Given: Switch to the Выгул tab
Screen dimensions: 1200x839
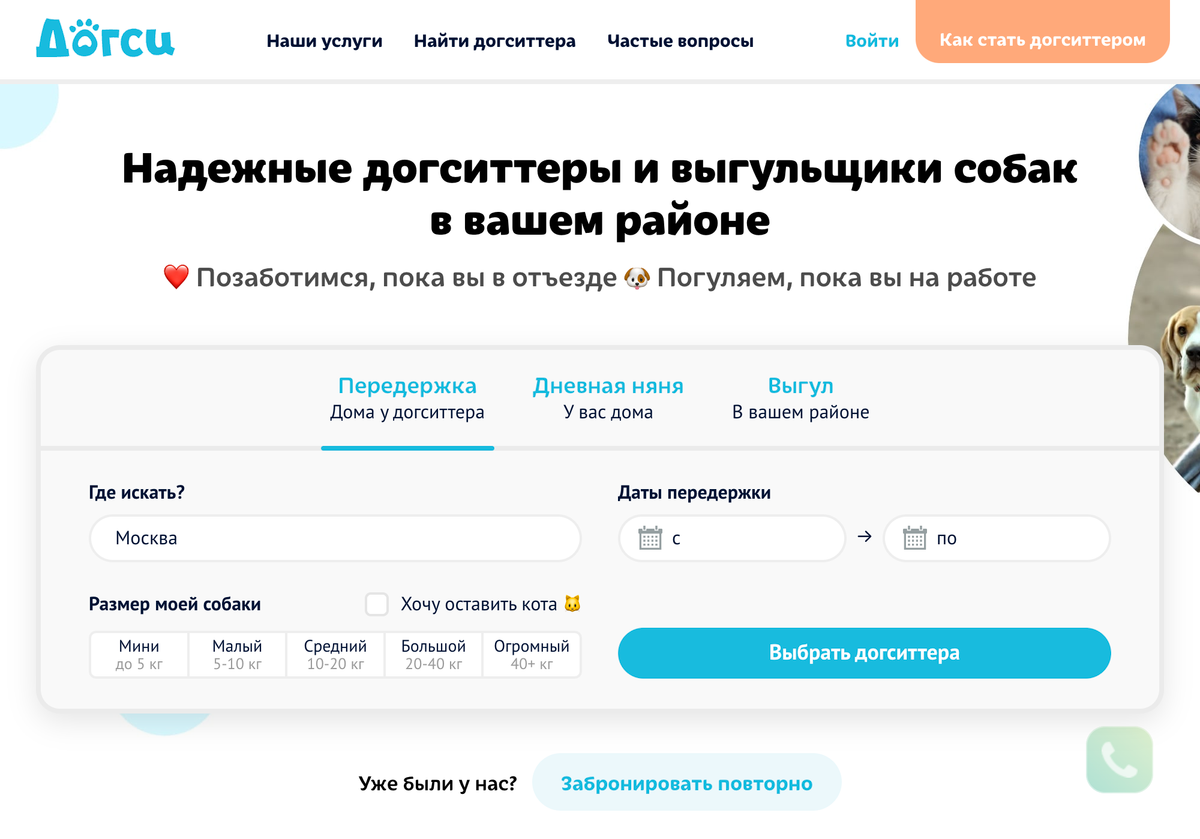Looking at the screenshot, I should tap(801, 398).
